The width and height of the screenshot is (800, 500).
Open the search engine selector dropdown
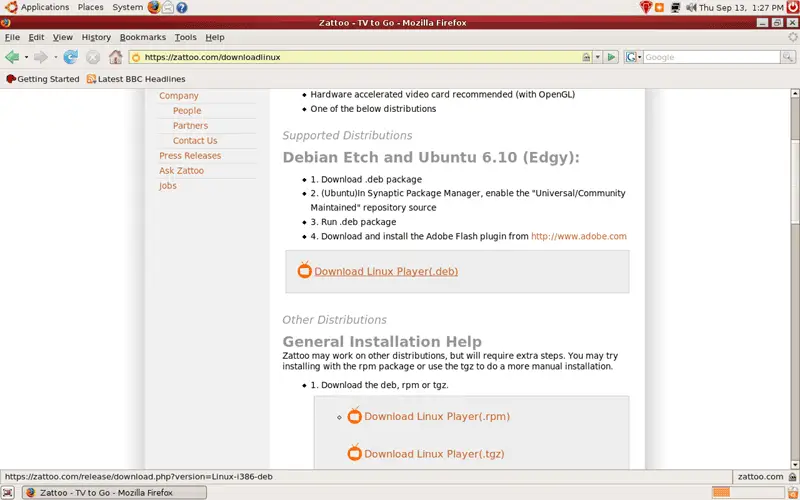[639, 57]
